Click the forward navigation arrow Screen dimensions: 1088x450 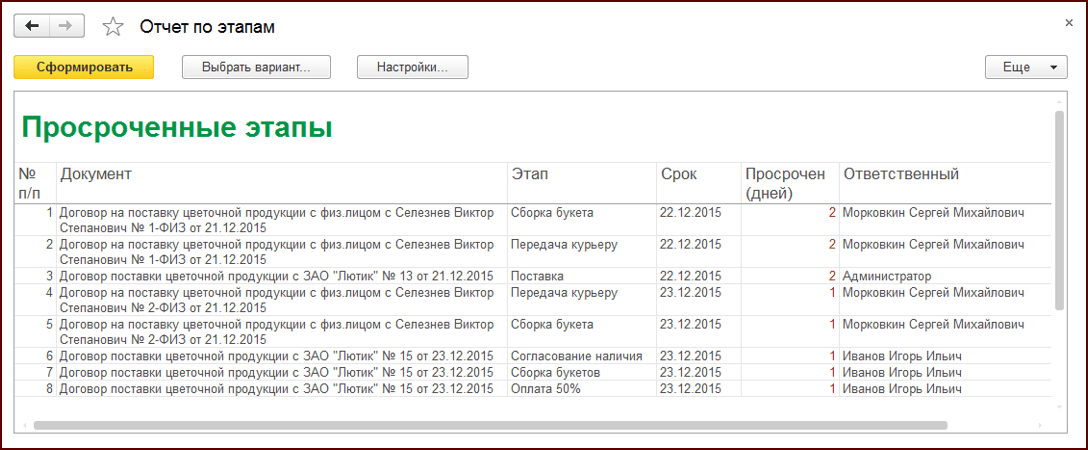click(67, 26)
